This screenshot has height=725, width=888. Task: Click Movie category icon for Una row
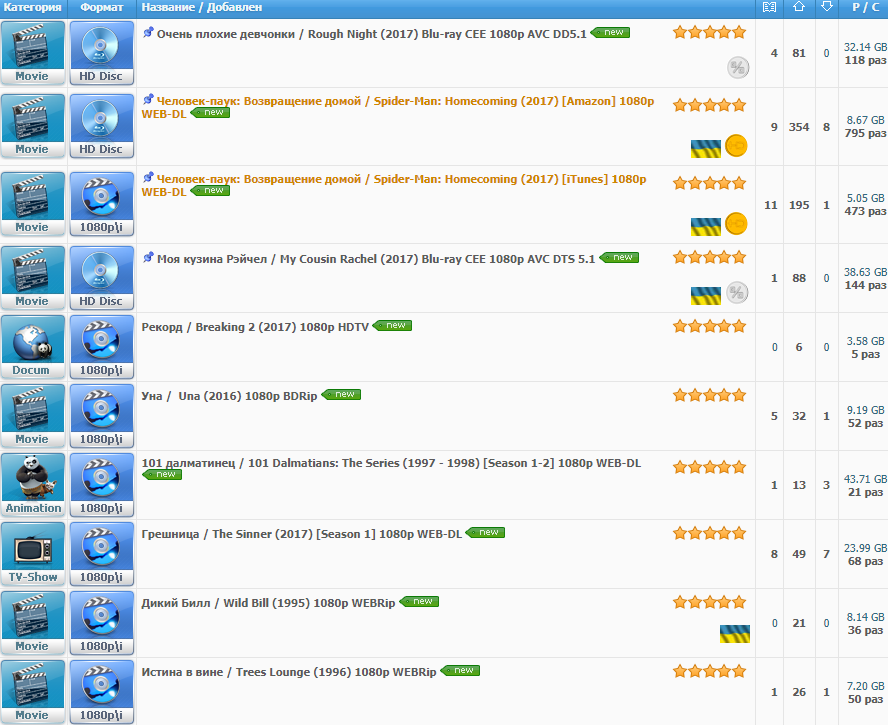click(x=33, y=416)
